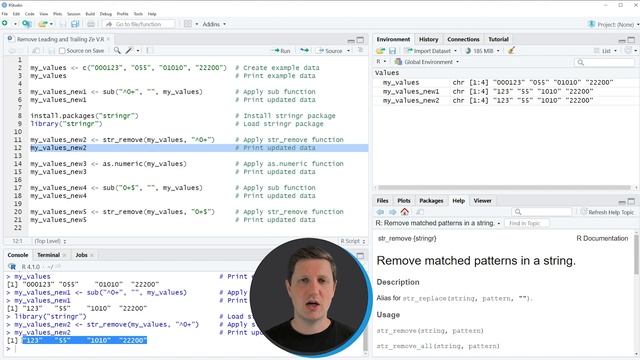This screenshot has height=360, width=640.
Task: Maximize the Console pane
Action: (x=360, y=256)
